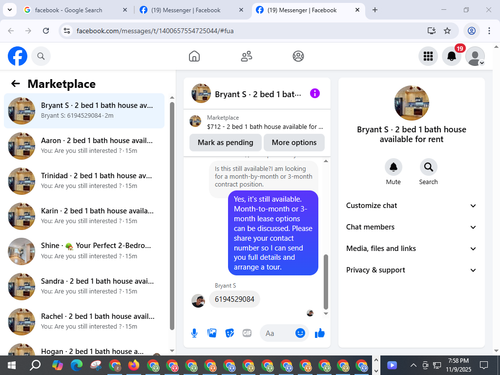500x375 pixels.
Task: Open Chrome profile icon
Action: click(471, 31)
